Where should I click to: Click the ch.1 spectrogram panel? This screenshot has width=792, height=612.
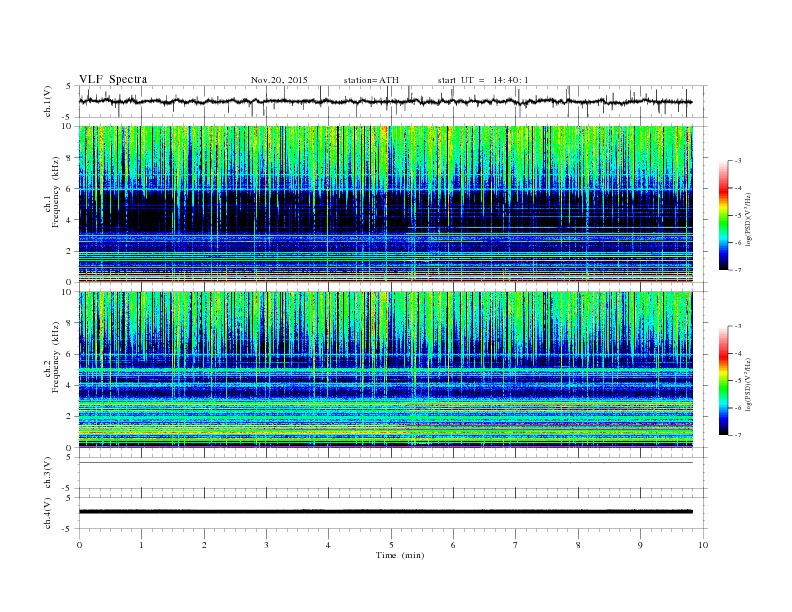coord(385,204)
